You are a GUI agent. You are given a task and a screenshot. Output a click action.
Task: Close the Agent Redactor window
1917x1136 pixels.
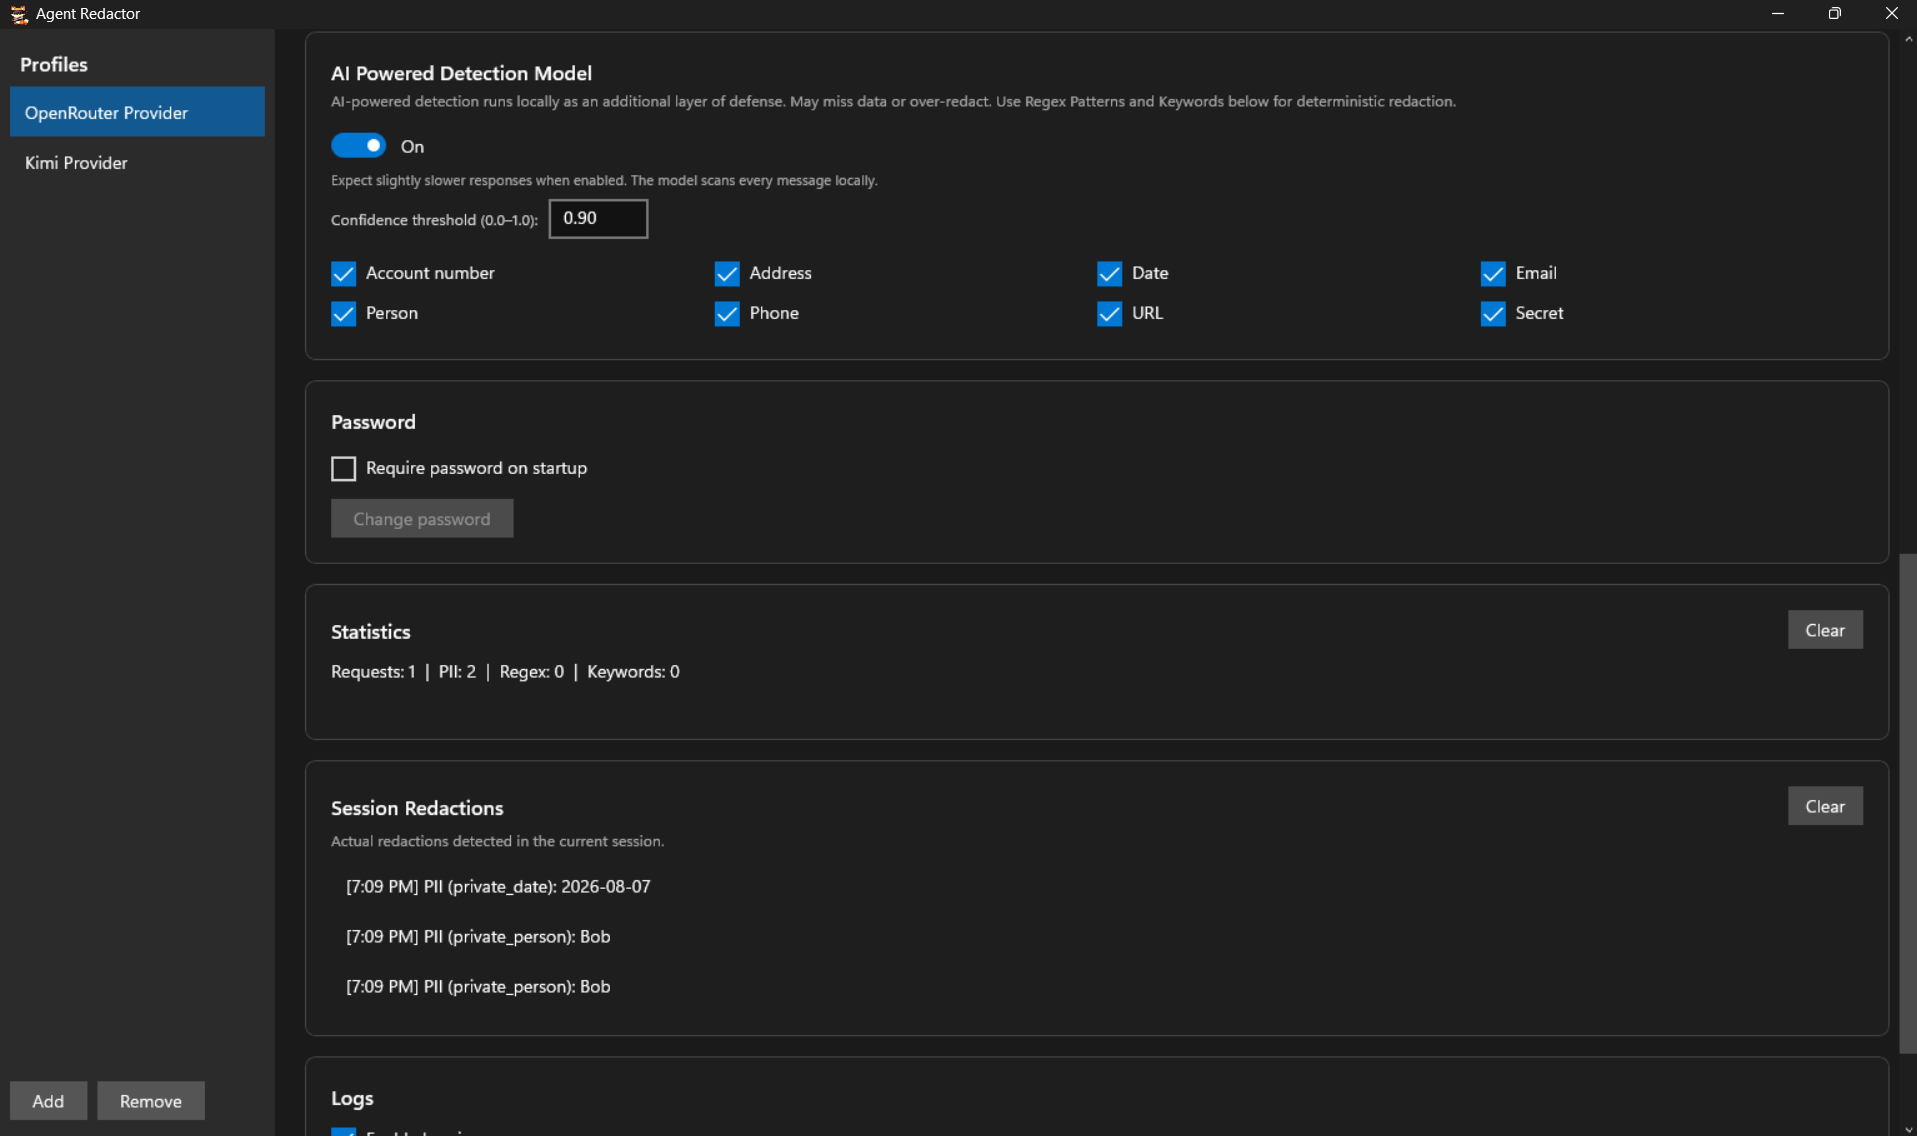(x=1890, y=14)
